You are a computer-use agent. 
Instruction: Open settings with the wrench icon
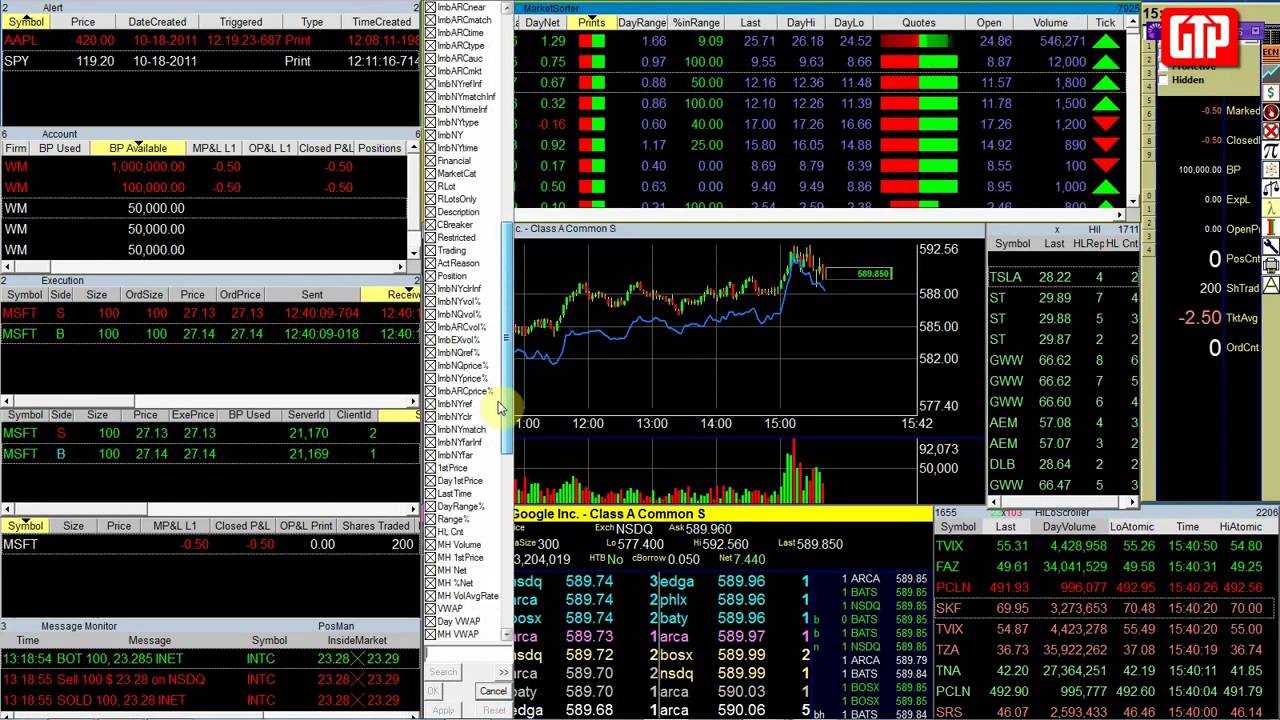coord(1271,246)
